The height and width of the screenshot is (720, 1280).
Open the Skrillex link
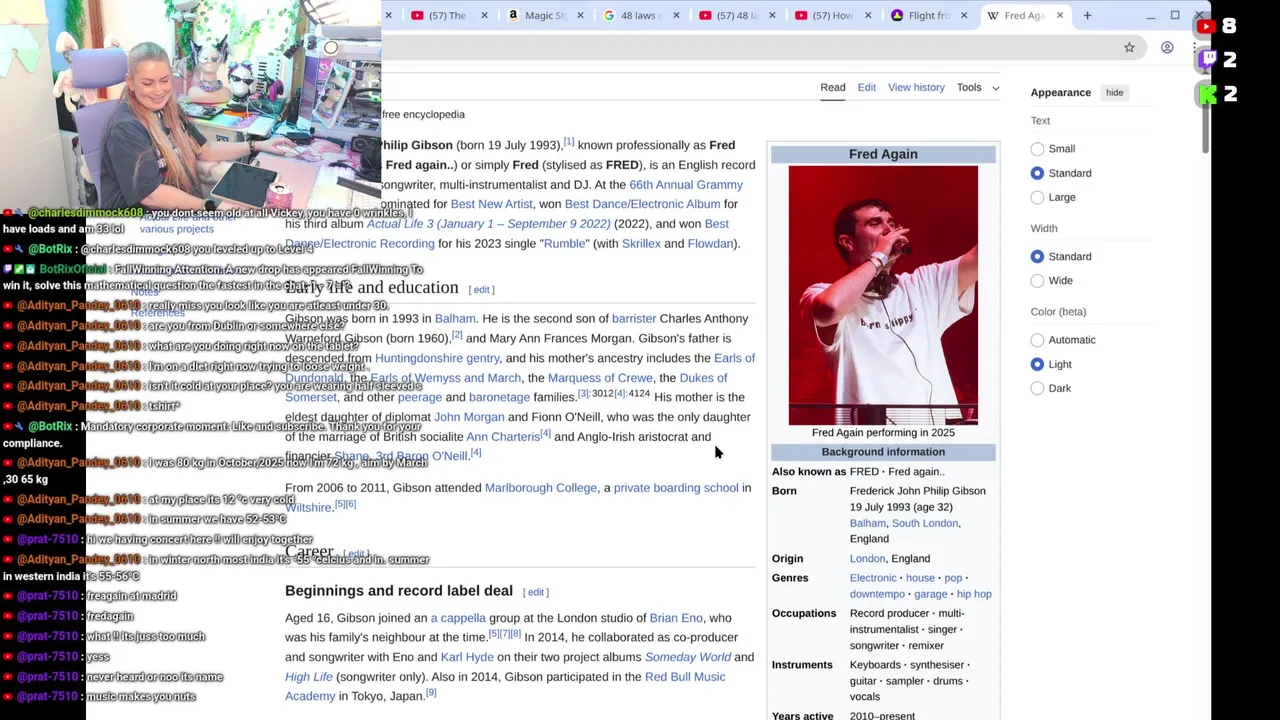(x=641, y=243)
